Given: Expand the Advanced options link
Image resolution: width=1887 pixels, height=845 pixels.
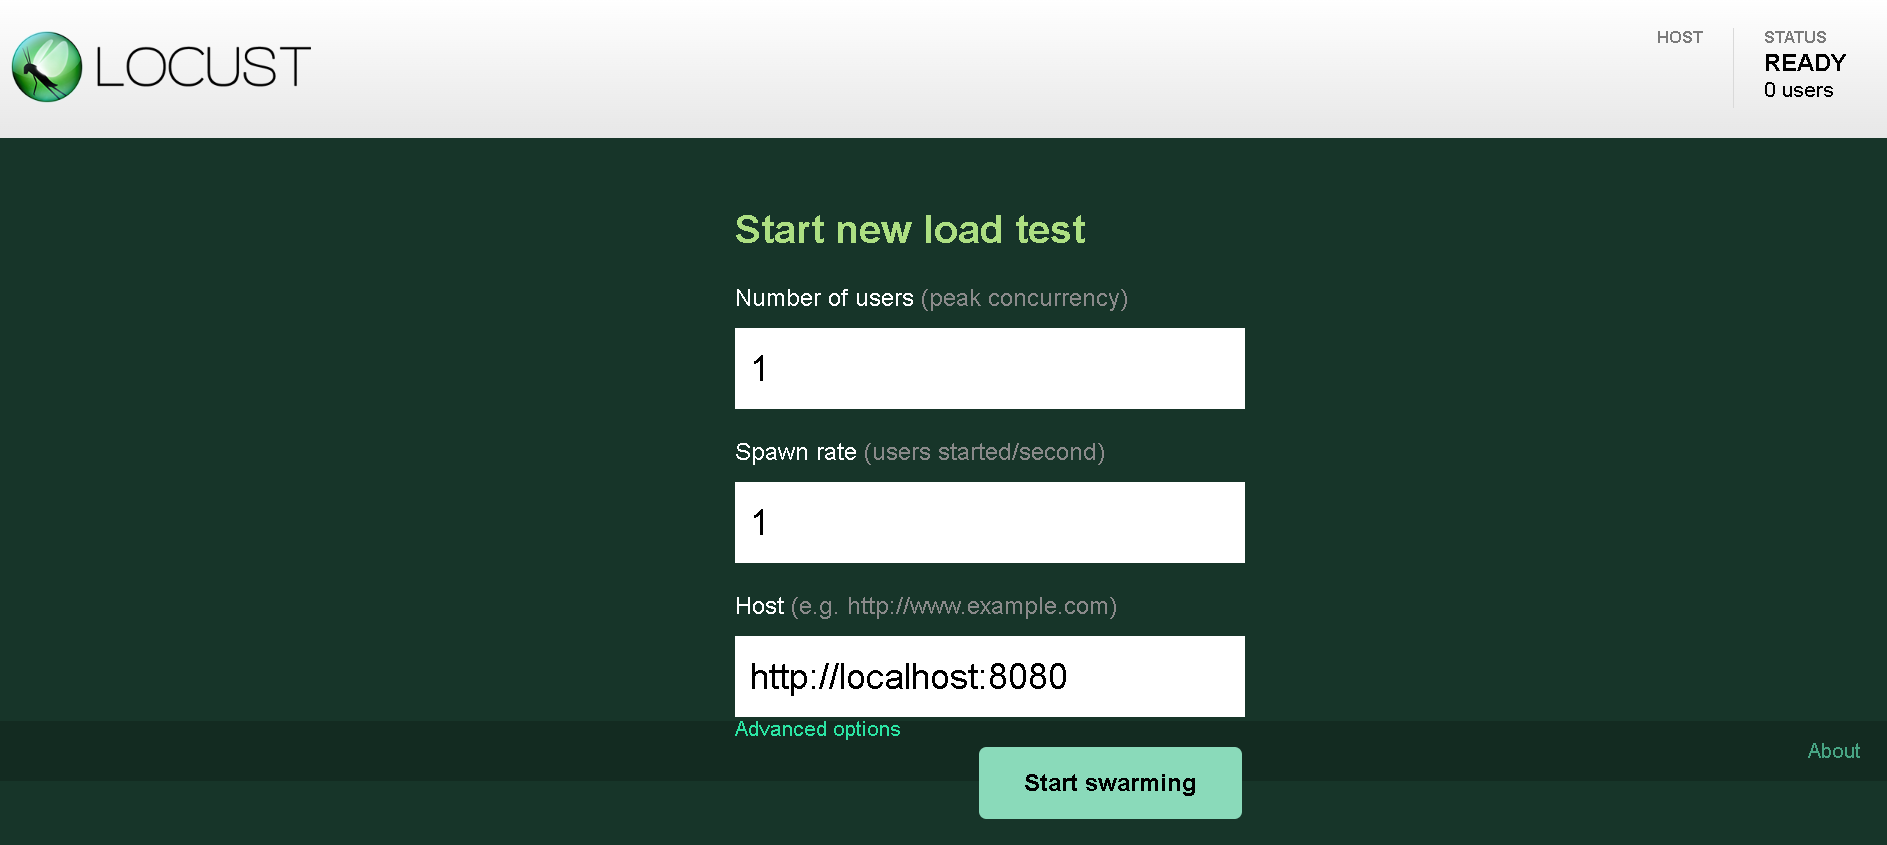Looking at the screenshot, I should [817, 729].
